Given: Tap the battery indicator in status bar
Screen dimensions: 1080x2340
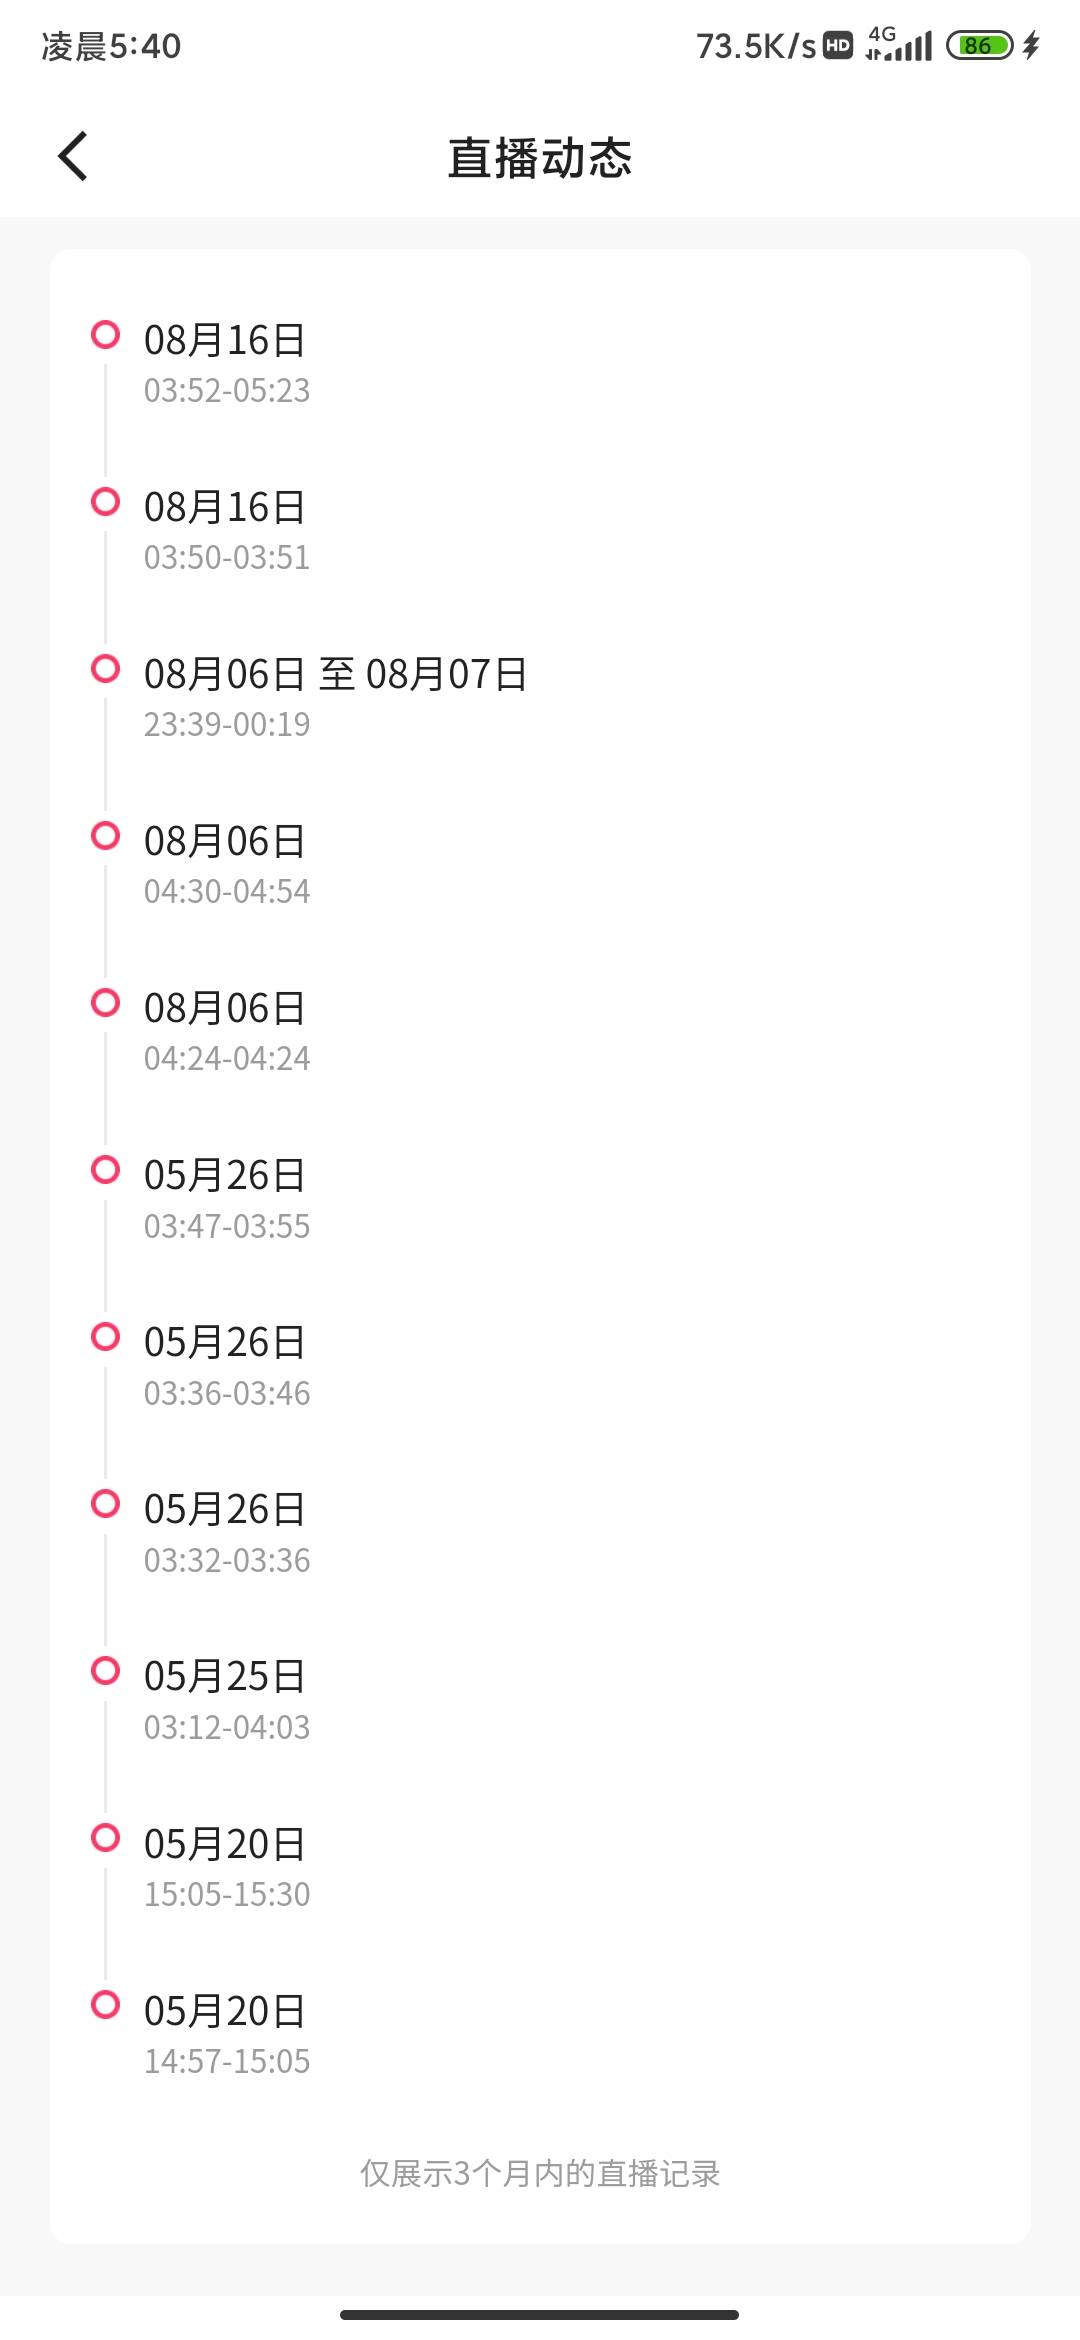Looking at the screenshot, I should pos(979,45).
